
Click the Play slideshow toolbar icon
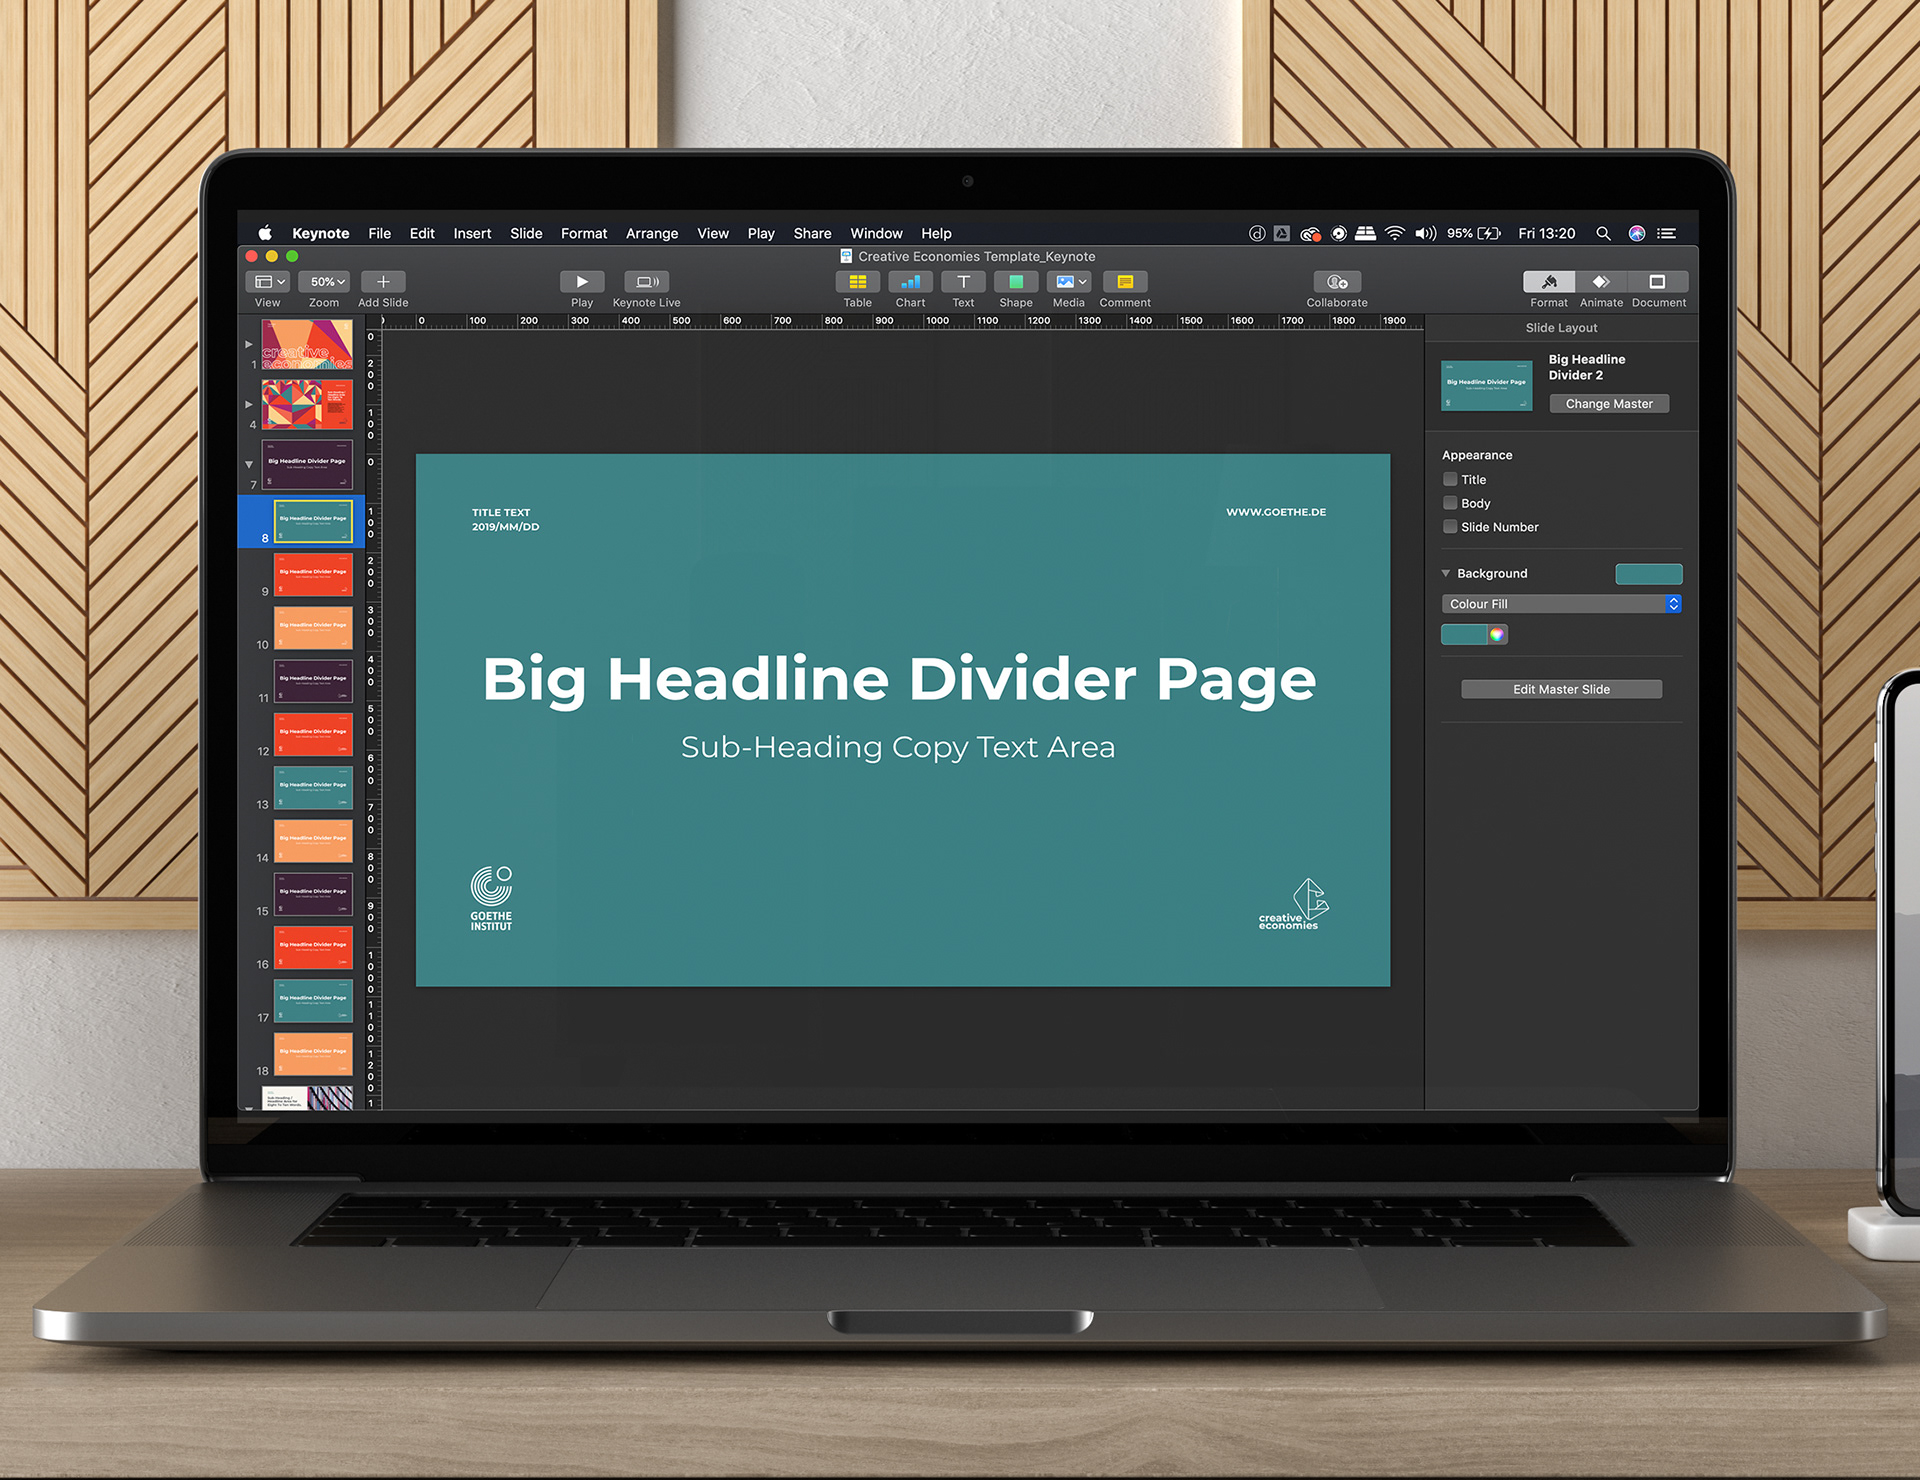[582, 282]
